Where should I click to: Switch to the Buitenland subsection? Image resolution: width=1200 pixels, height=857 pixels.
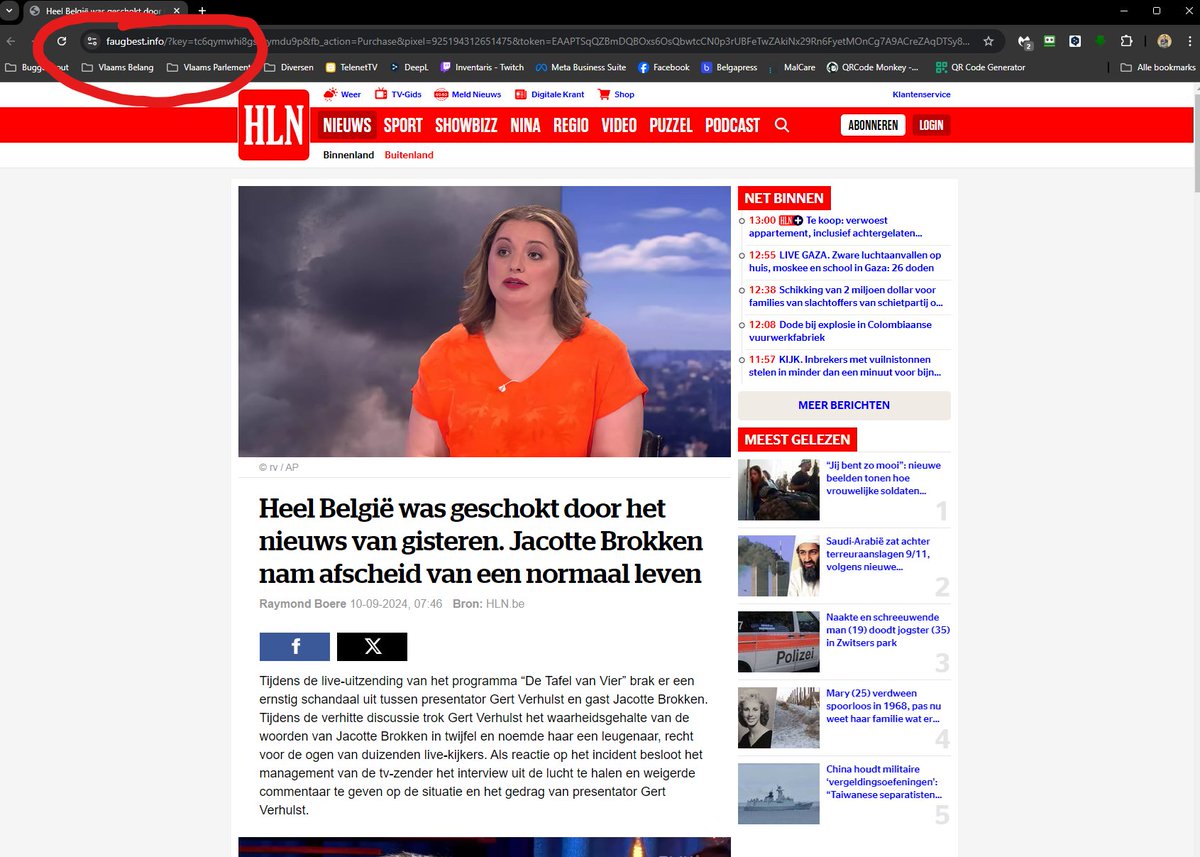click(409, 155)
